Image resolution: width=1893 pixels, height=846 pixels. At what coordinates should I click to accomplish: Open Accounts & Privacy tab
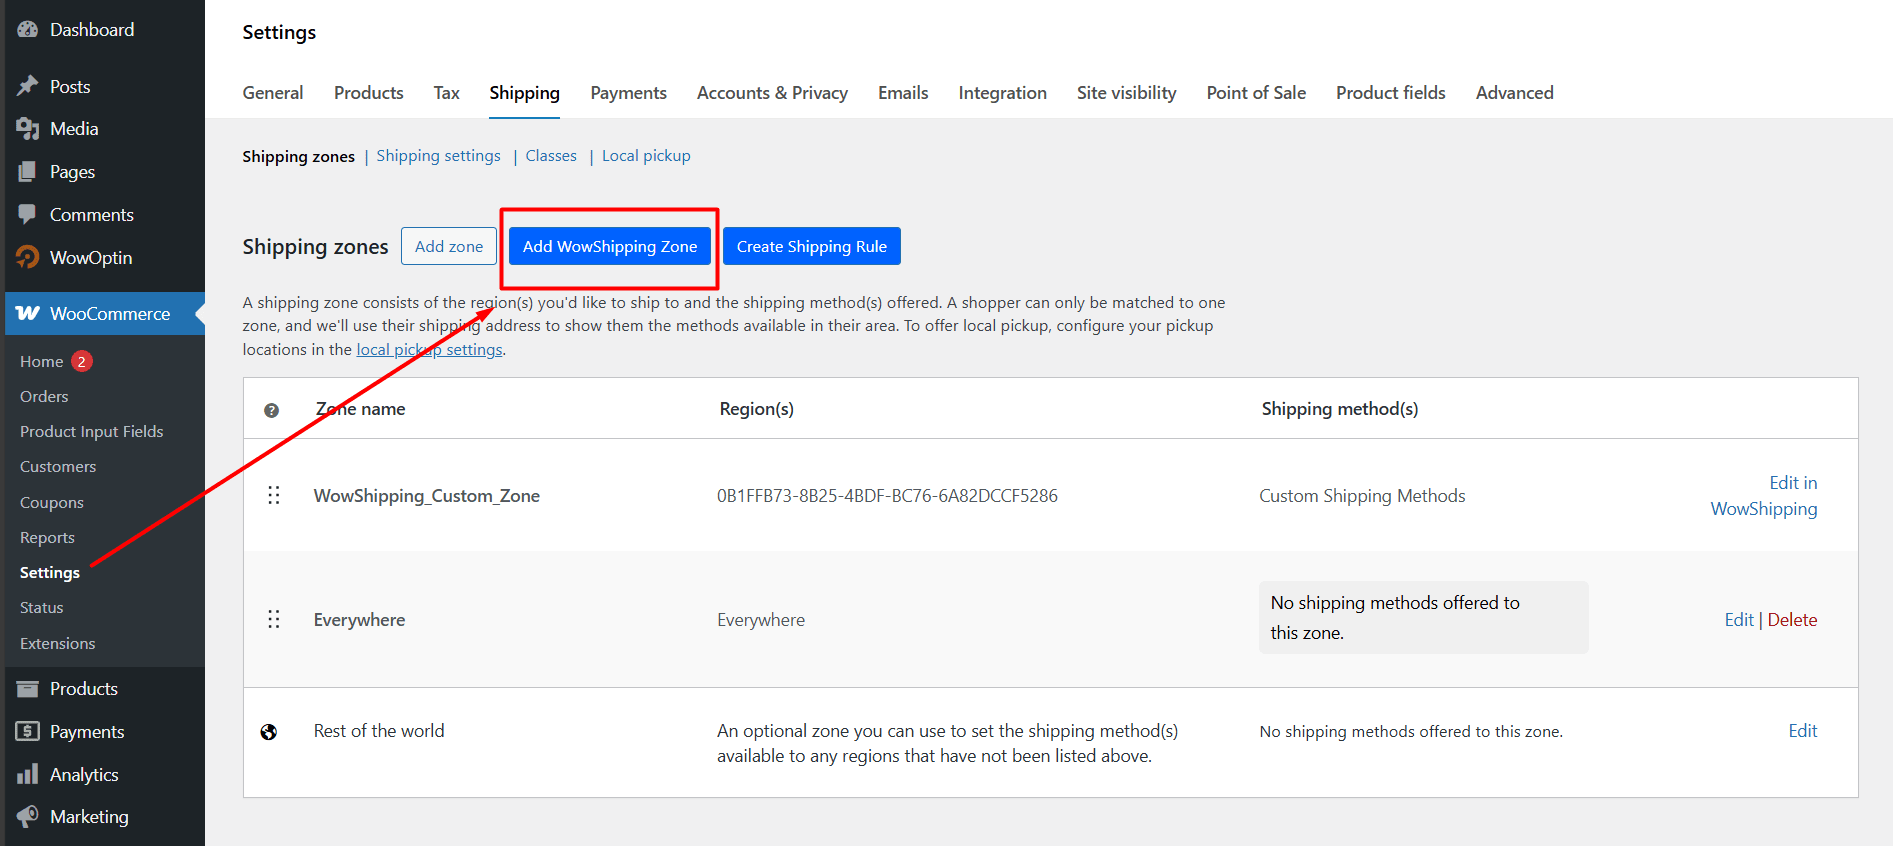pos(772,93)
